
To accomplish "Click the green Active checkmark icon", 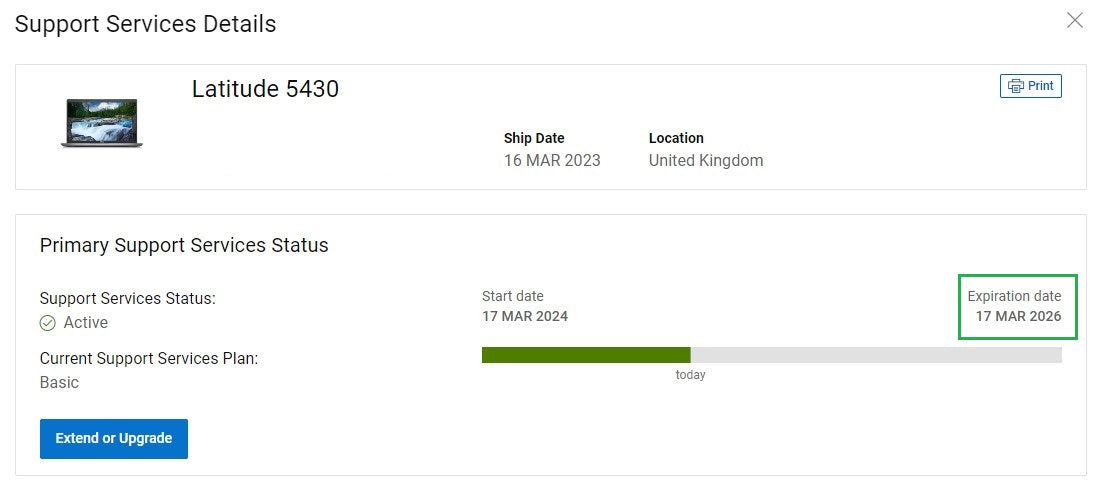I will (x=48, y=323).
